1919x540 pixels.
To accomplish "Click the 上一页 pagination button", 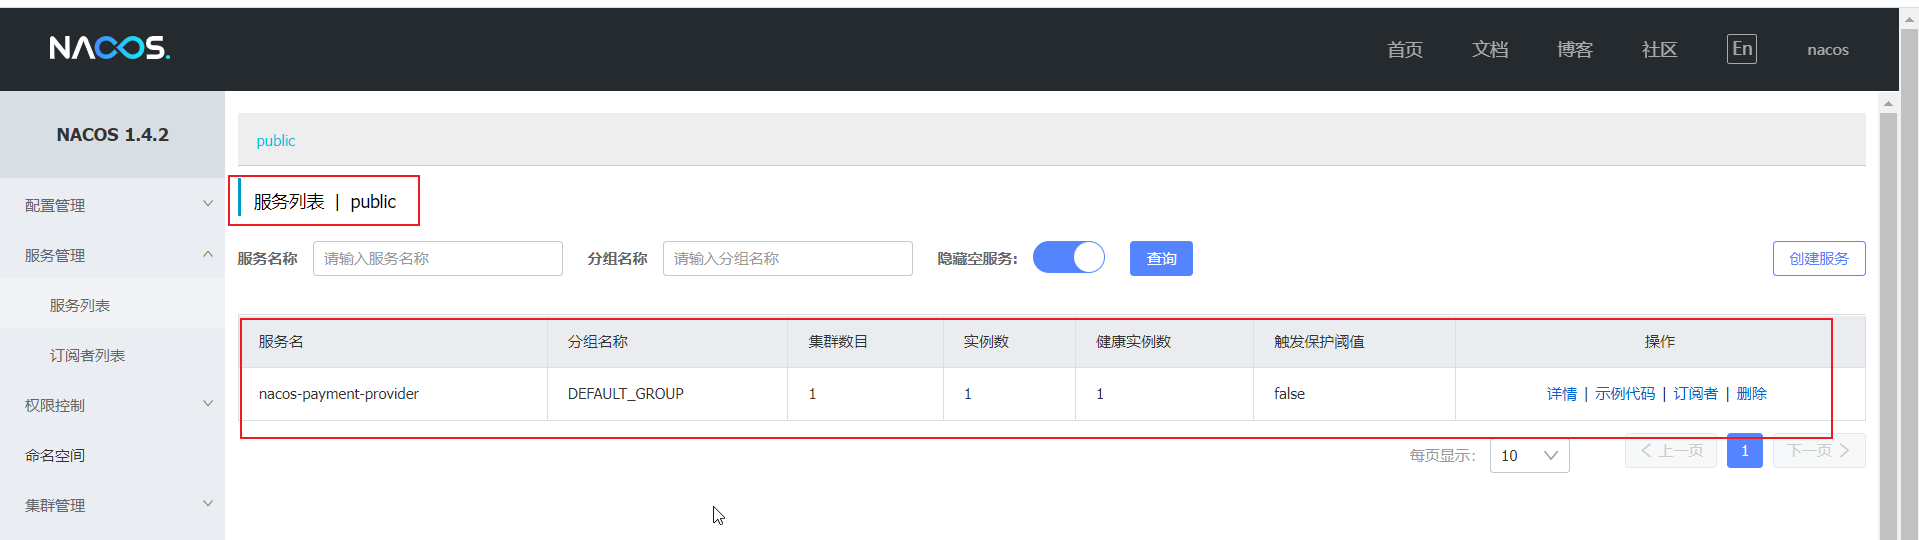I will pos(1671,451).
